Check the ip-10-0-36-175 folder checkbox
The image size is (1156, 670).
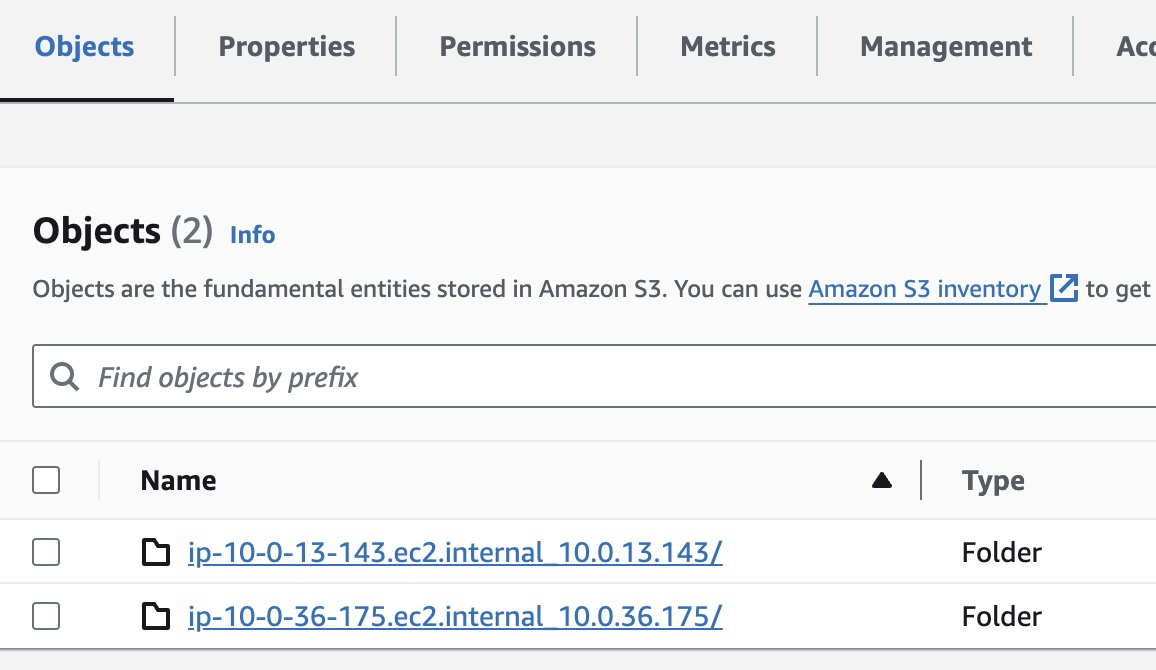click(x=46, y=617)
